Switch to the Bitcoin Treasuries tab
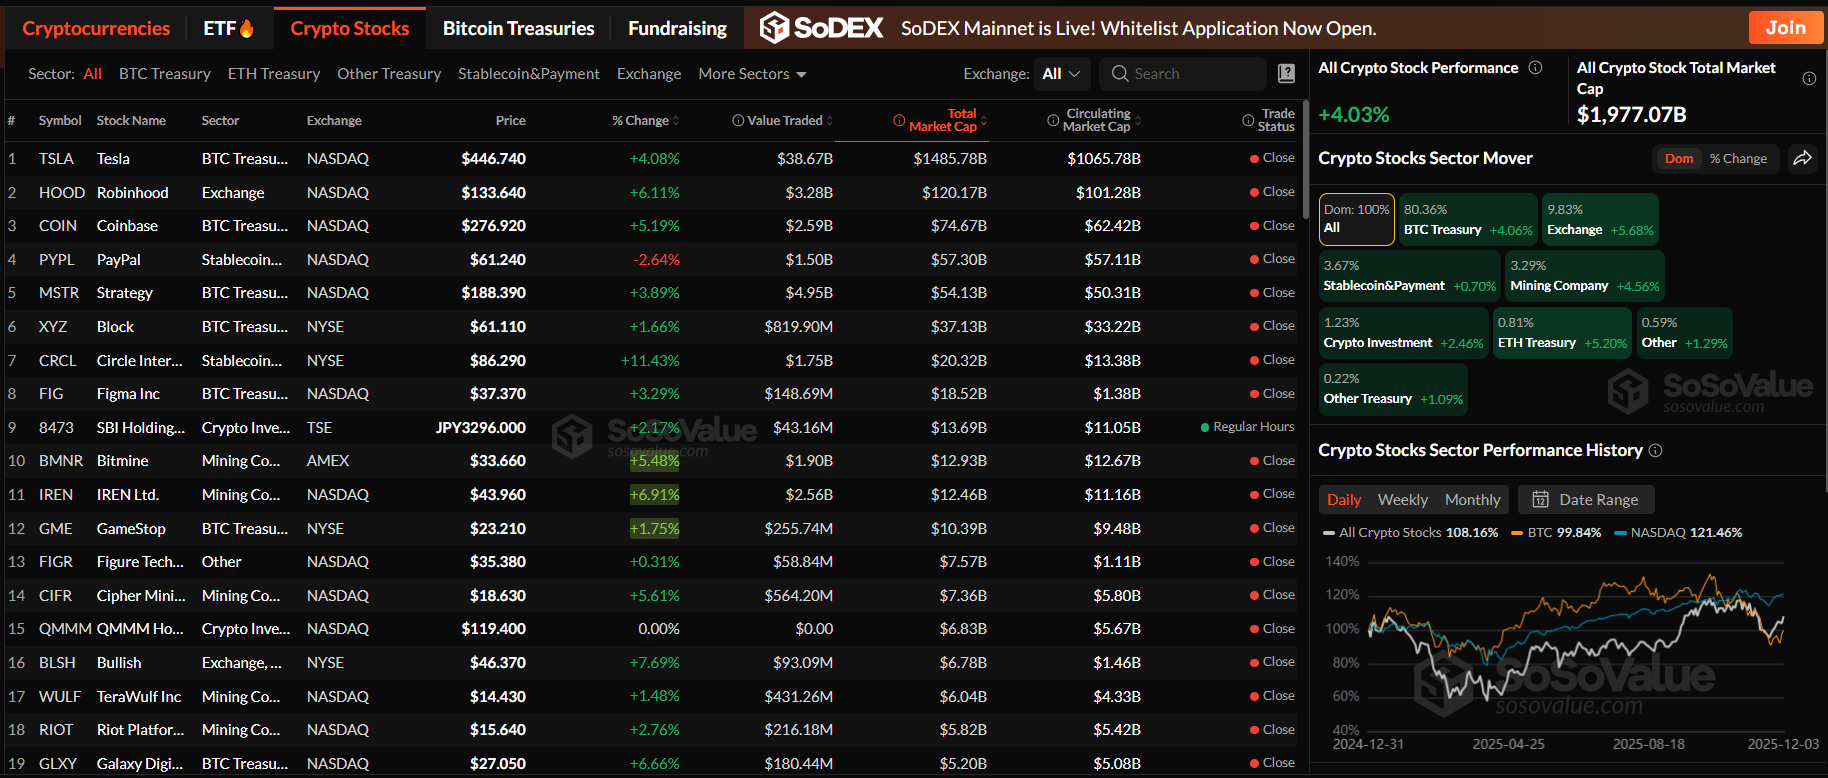This screenshot has height=778, width=1828. (x=518, y=29)
